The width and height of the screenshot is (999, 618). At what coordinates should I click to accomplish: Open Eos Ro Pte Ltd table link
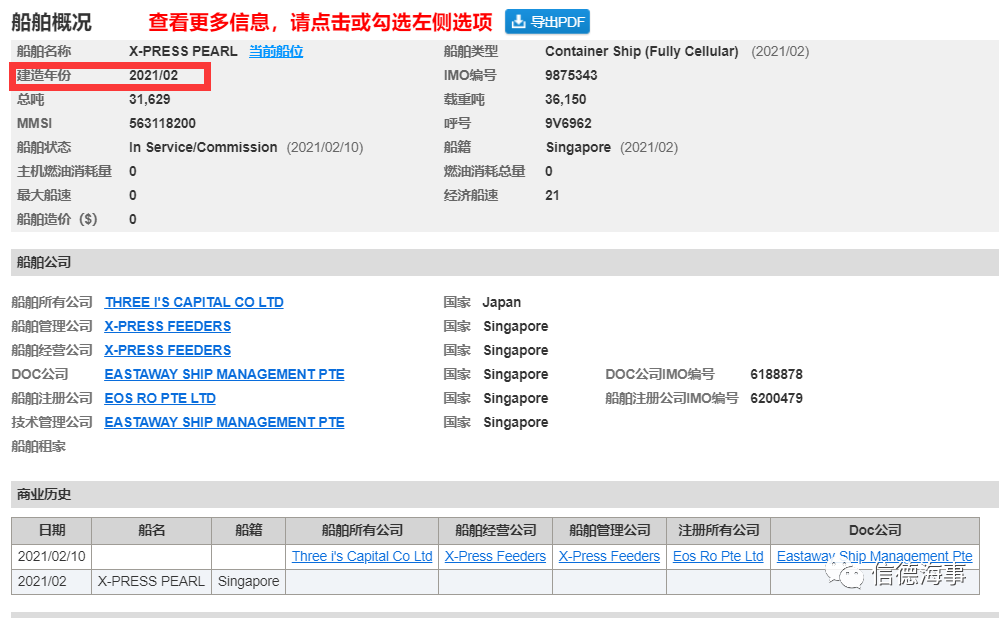(x=718, y=556)
